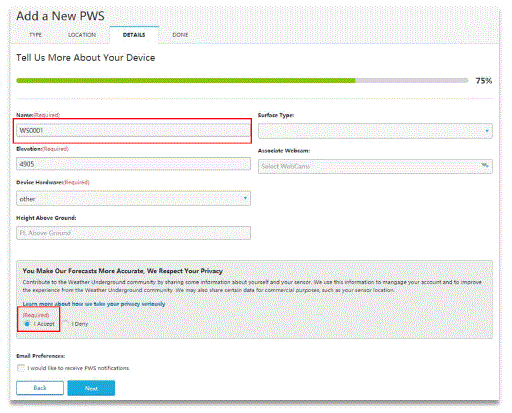Open the Select WebCams combo box
Viewport: 512px width, 413px height.
(x=375, y=166)
